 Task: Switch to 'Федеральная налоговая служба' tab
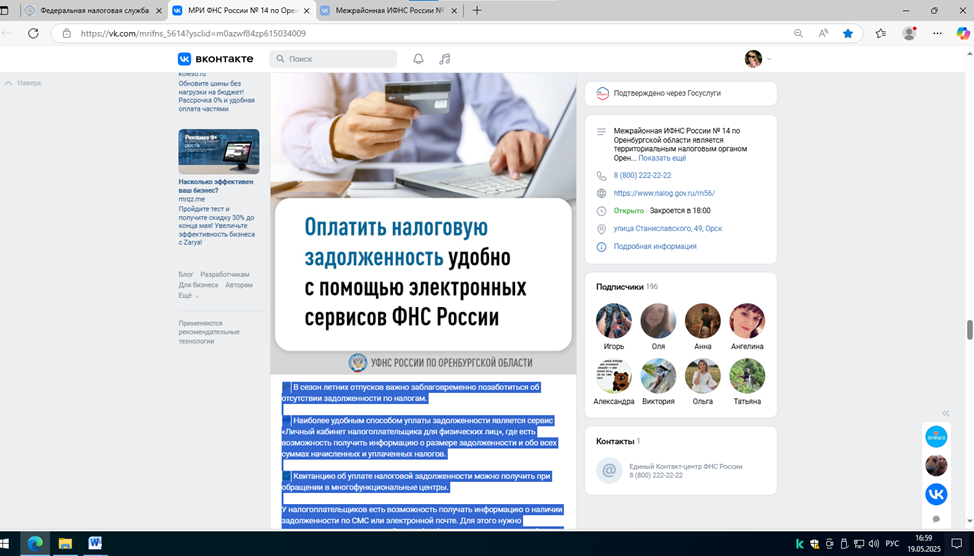[88, 10]
